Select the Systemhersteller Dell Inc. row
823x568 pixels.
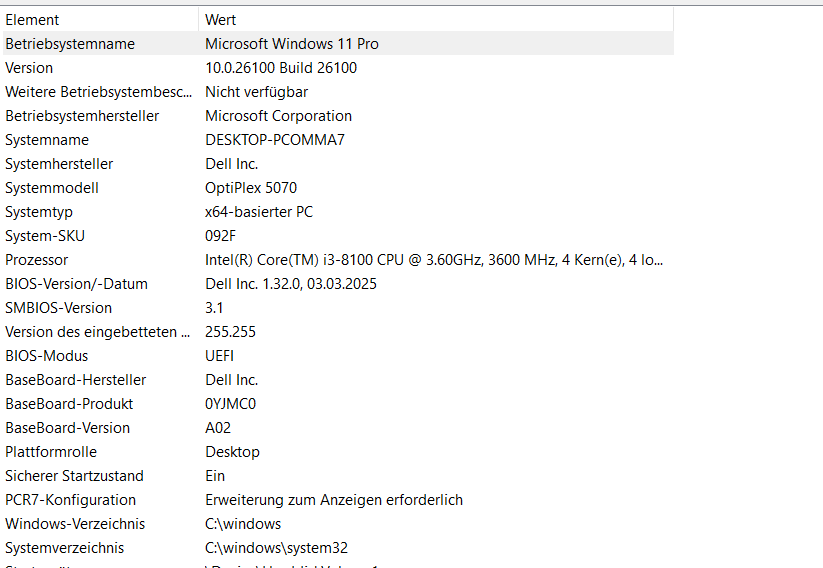pyautogui.click(x=59, y=164)
